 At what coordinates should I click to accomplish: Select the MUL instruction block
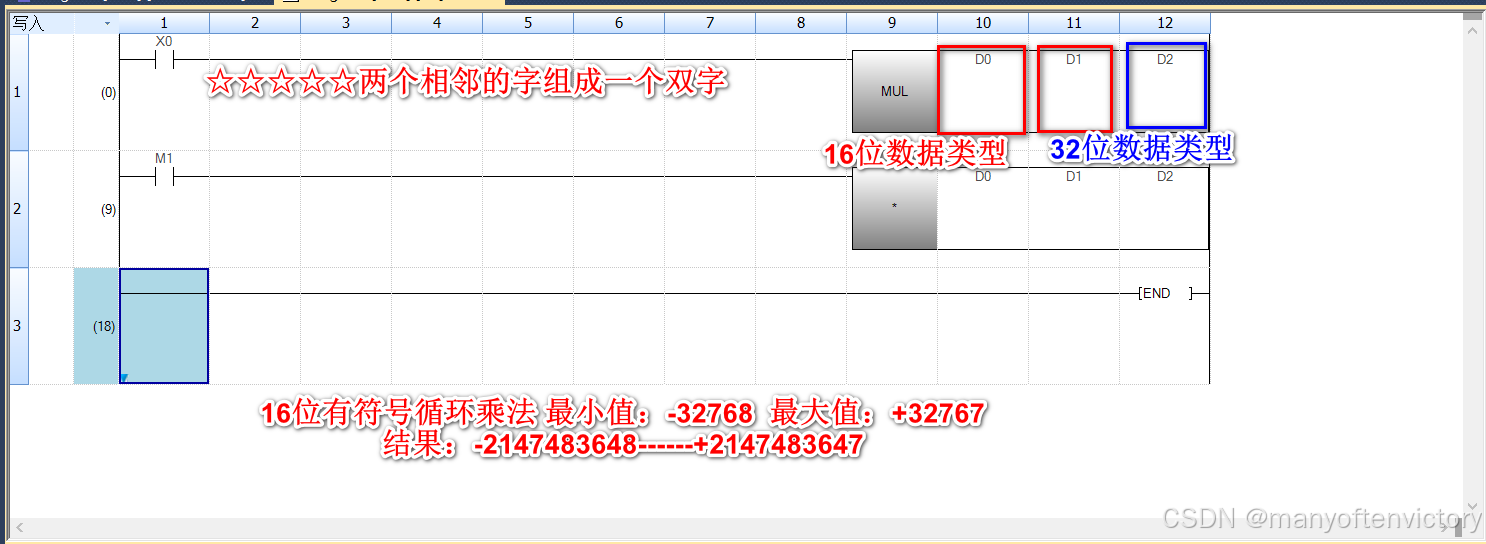tap(895, 91)
